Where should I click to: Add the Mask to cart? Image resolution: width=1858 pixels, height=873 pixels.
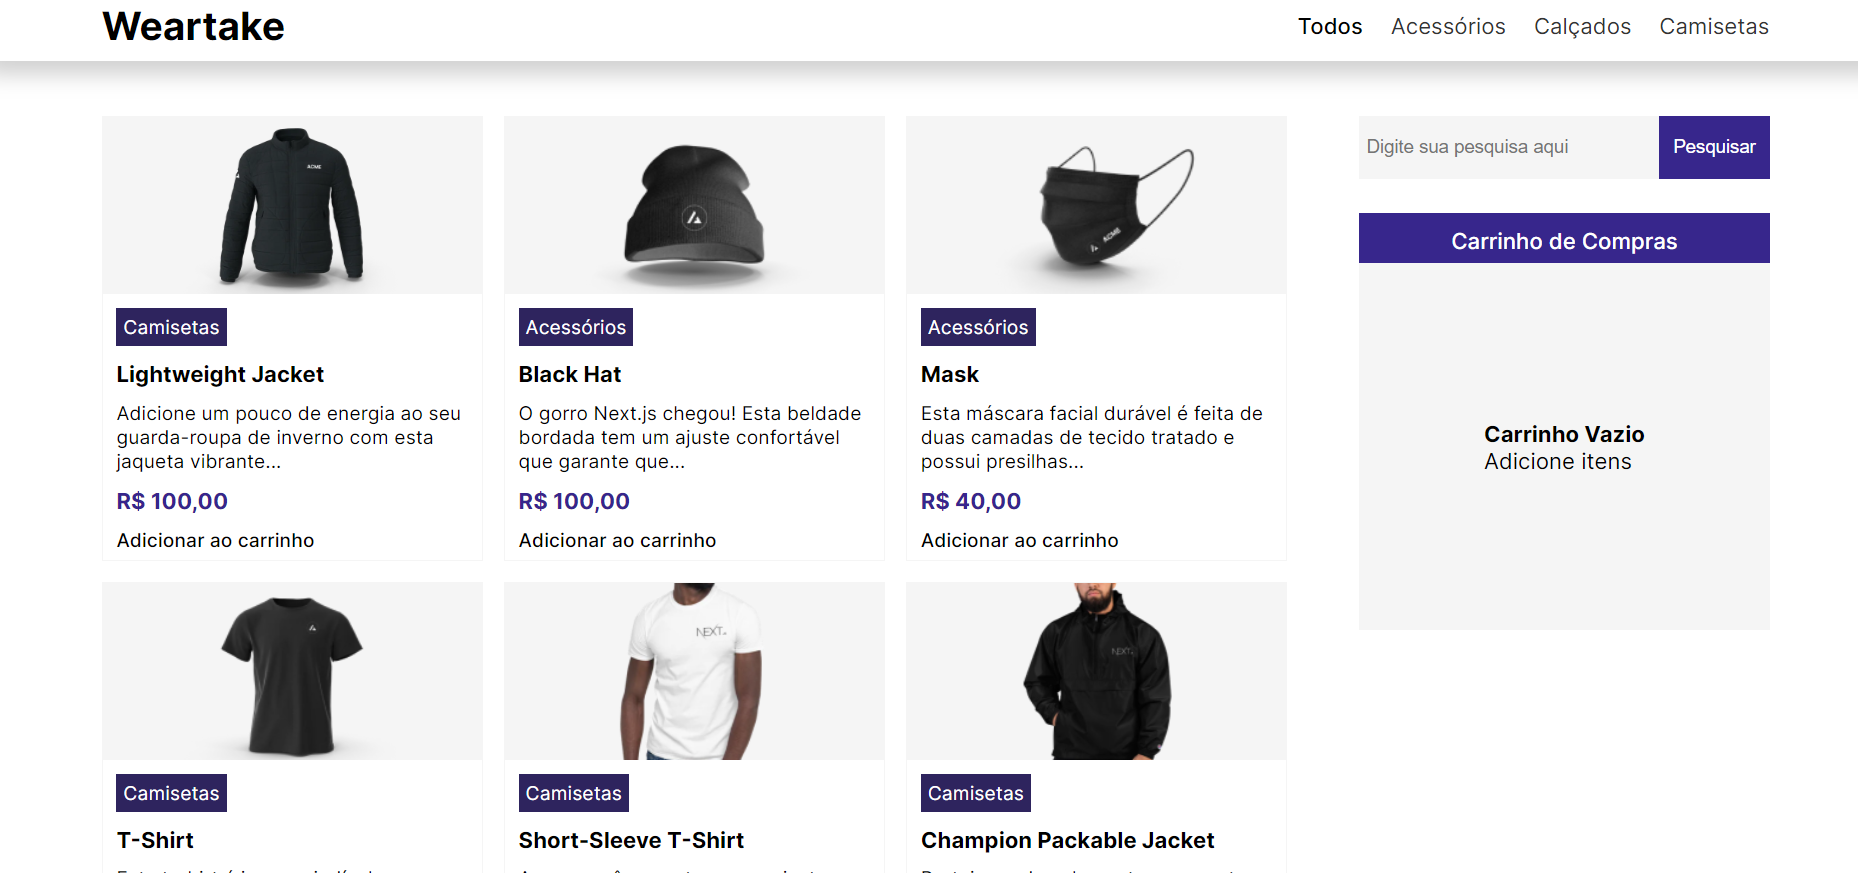coord(1019,539)
